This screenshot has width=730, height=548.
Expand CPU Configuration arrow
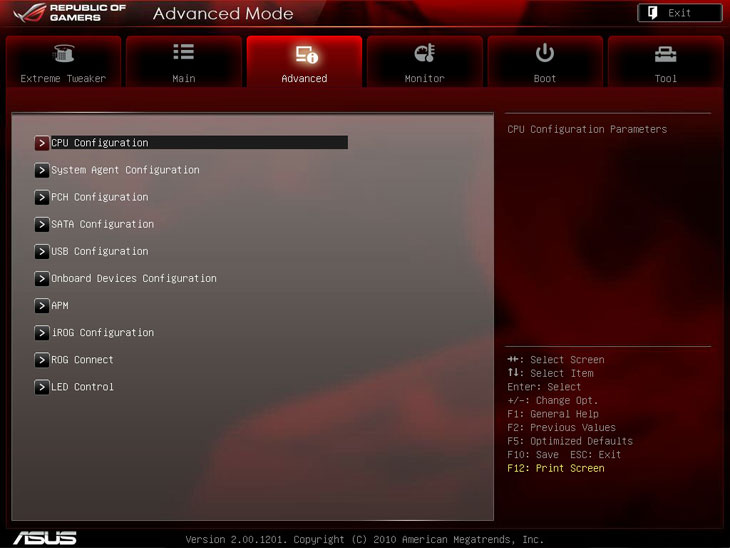pos(41,143)
